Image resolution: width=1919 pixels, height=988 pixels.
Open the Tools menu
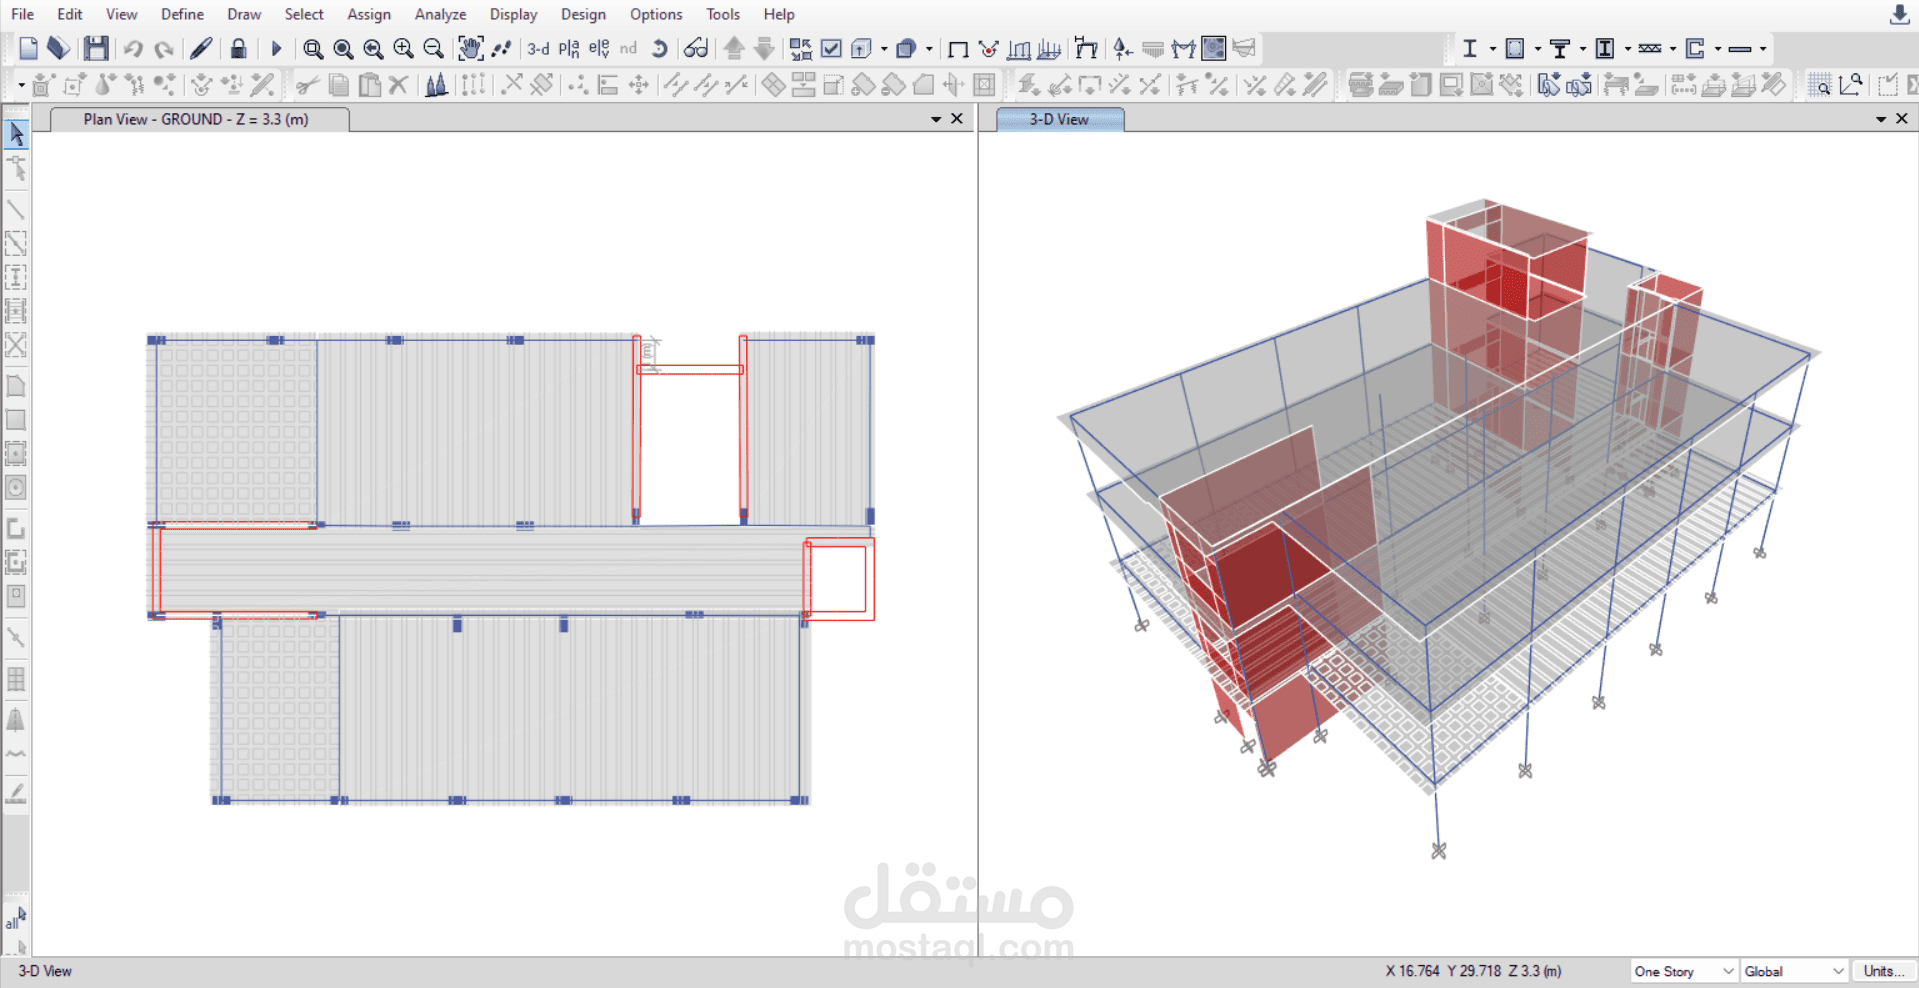point(723,14)
